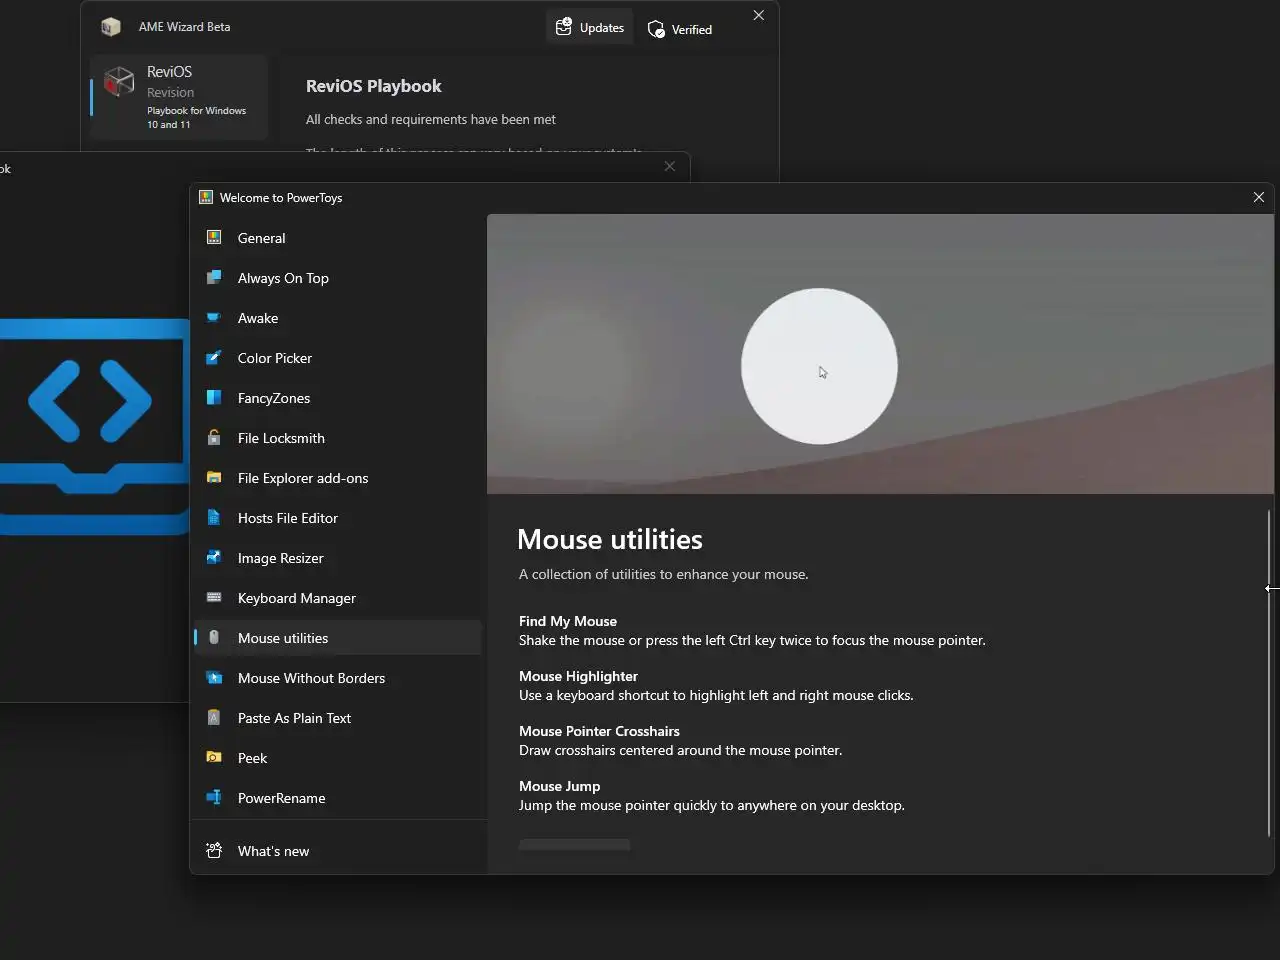The image size is (1280, 960).
Task: Click the Paste As Plain Text icon
Action: tap(214, 718)
